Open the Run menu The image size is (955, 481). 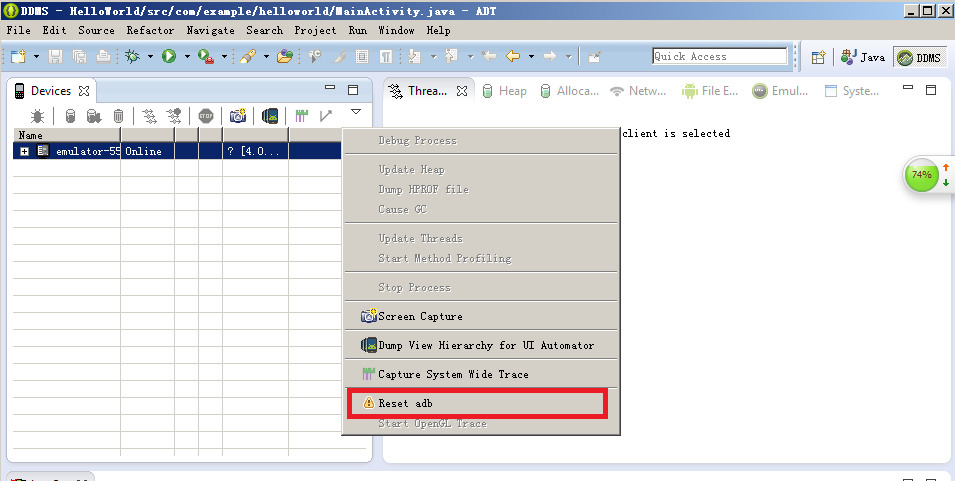pyautogui.click(x=358, y=30)
